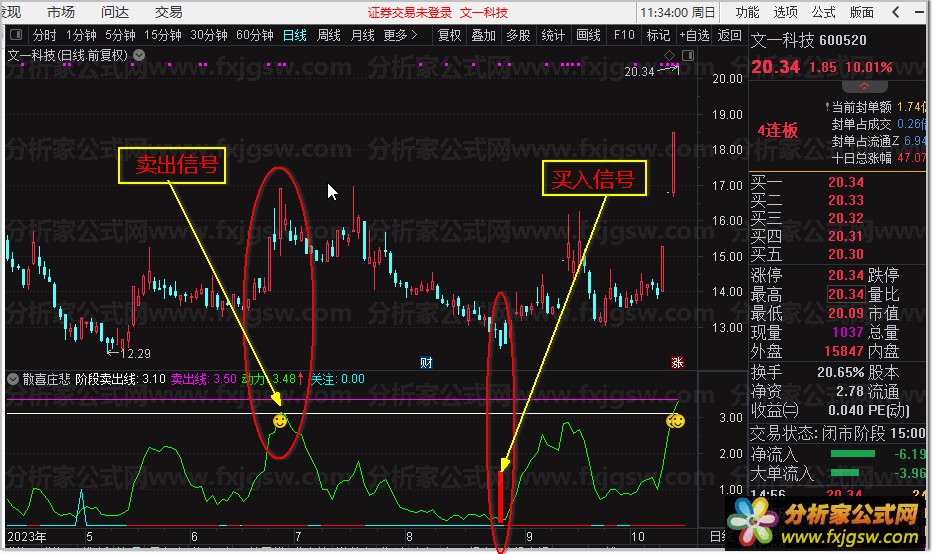
Task: Open F10 company info
Action: pos(624,35)
